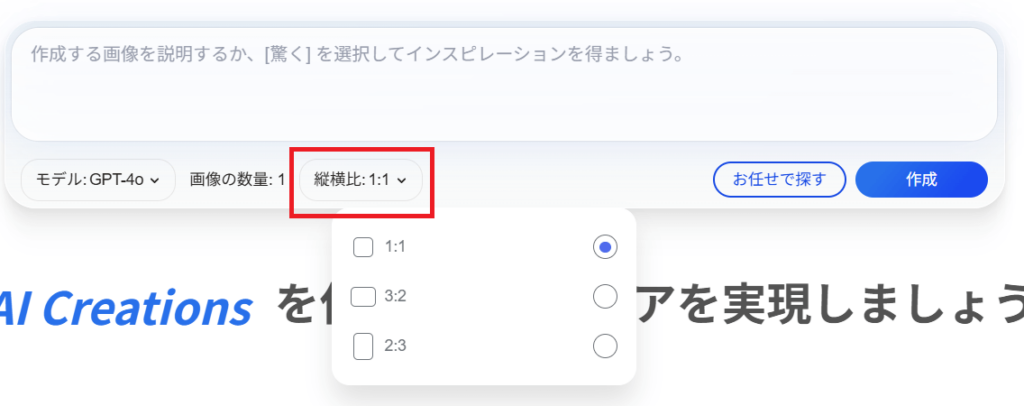Screen dimensions: 1024x406
Task: Click the square 1:1 aspect ratio icon
Action: coord(363,247)
